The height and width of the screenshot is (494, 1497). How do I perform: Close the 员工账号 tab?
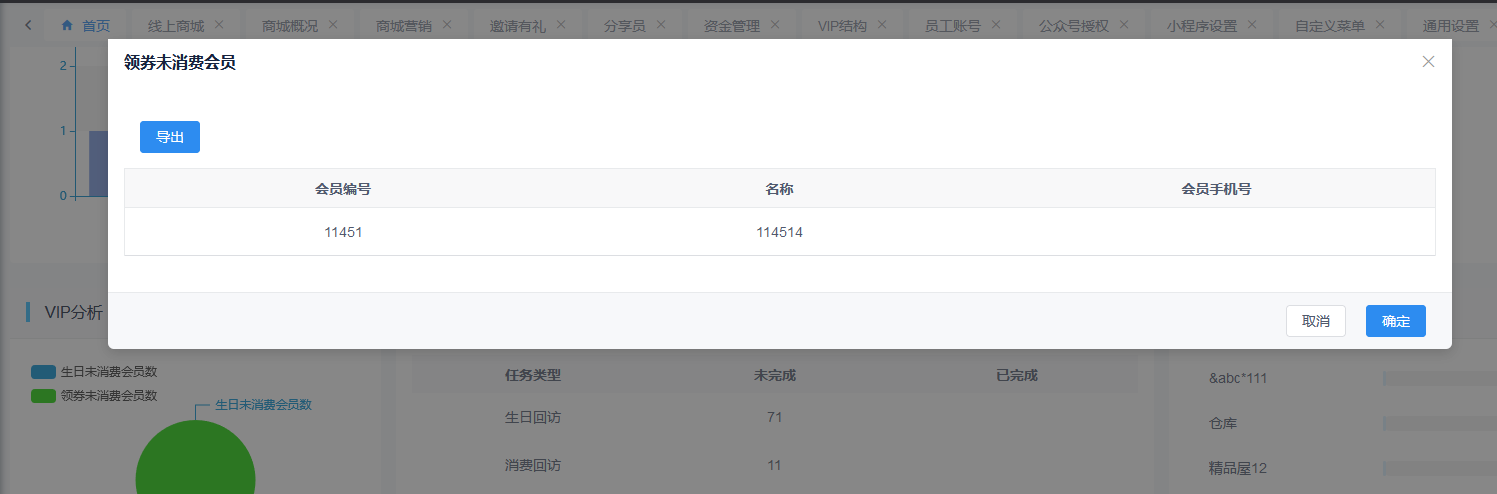point(996,24)
